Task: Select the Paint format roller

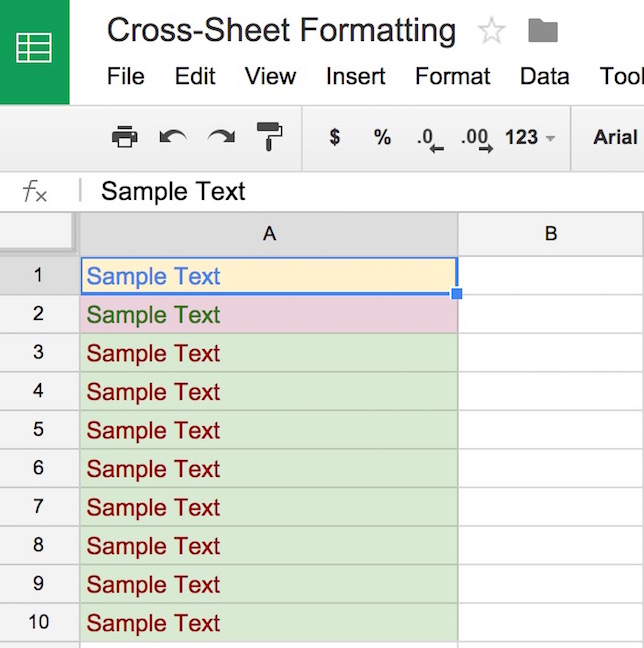Action: point(270,136)
